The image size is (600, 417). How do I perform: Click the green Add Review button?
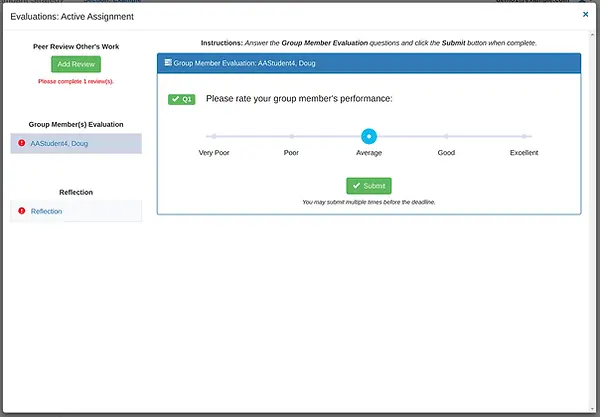point(76,64)
